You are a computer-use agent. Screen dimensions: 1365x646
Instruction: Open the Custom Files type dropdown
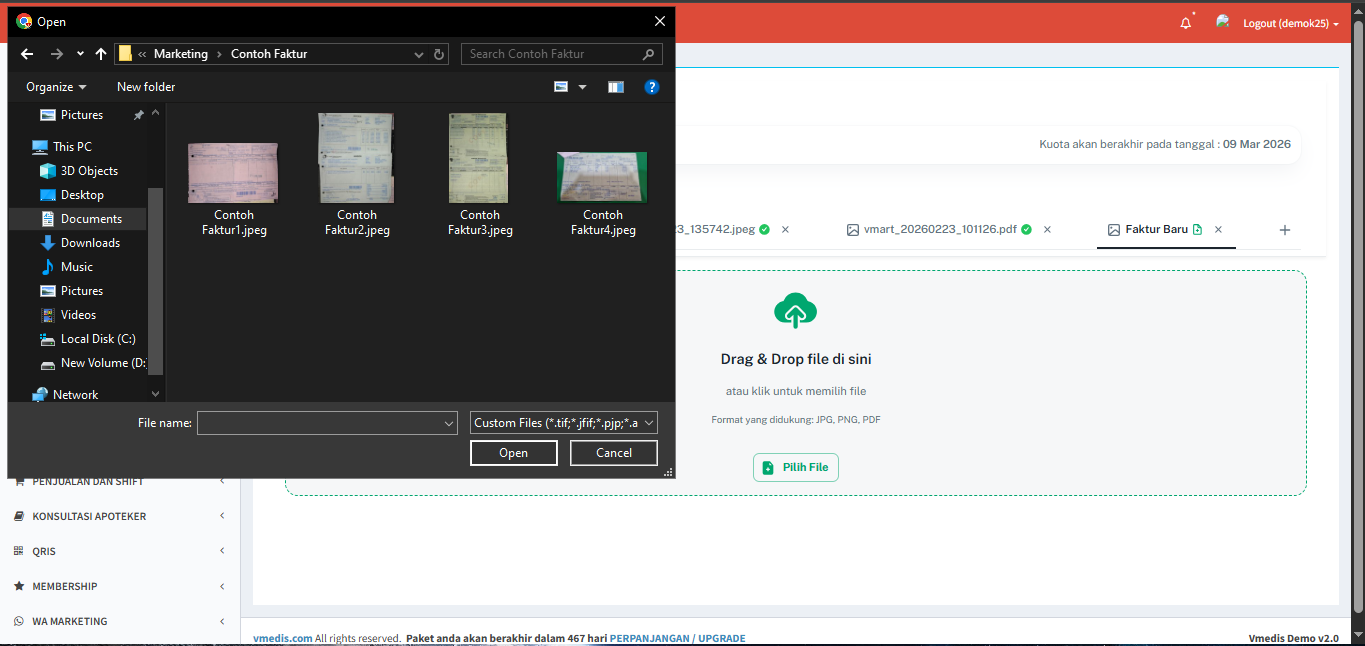pos(564,423)
